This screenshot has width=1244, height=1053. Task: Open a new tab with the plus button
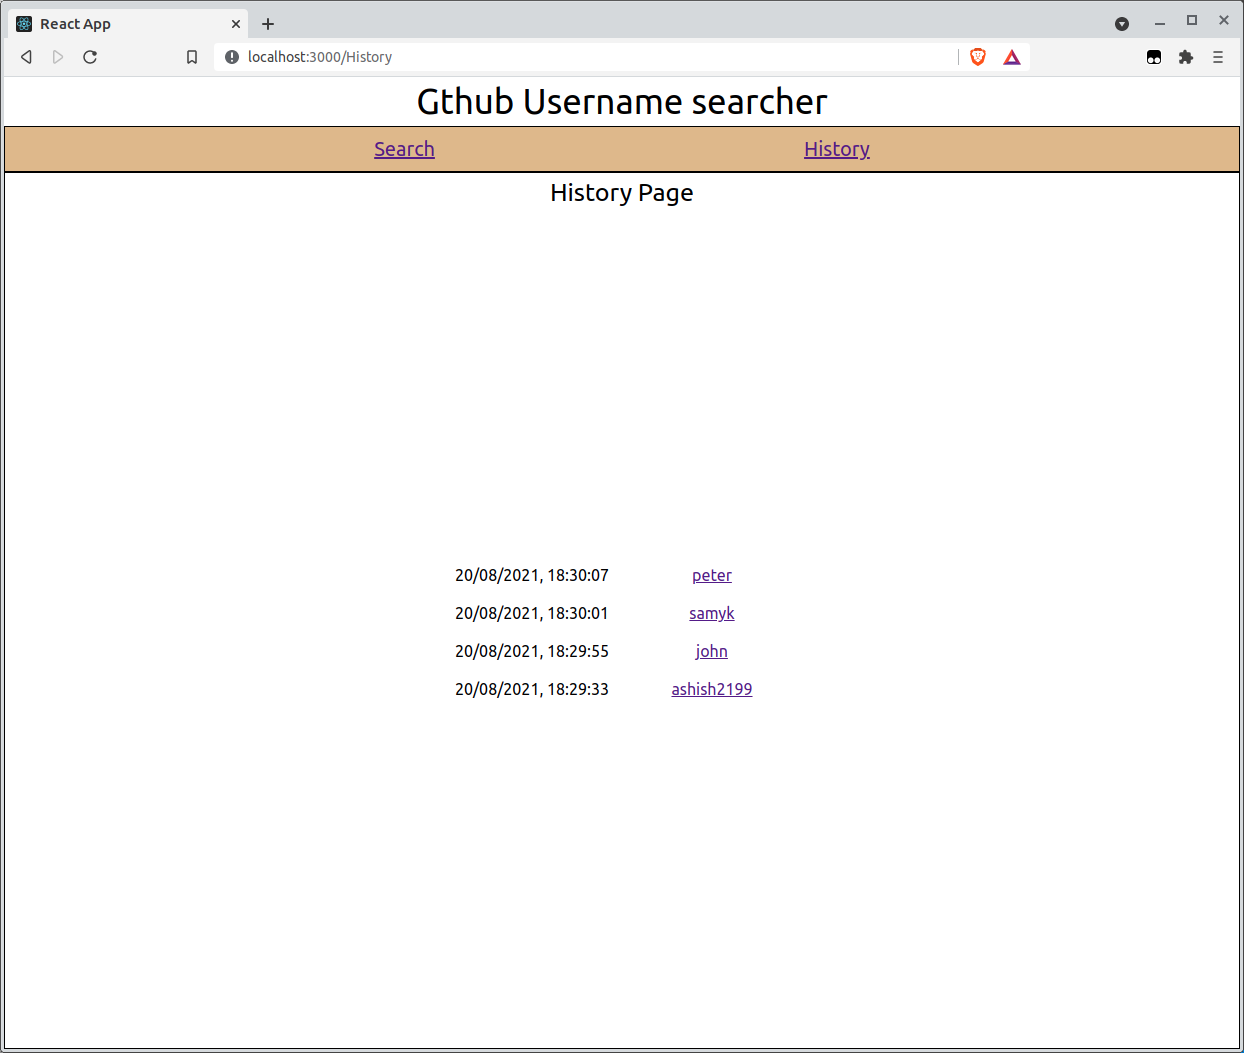(268, 24)
